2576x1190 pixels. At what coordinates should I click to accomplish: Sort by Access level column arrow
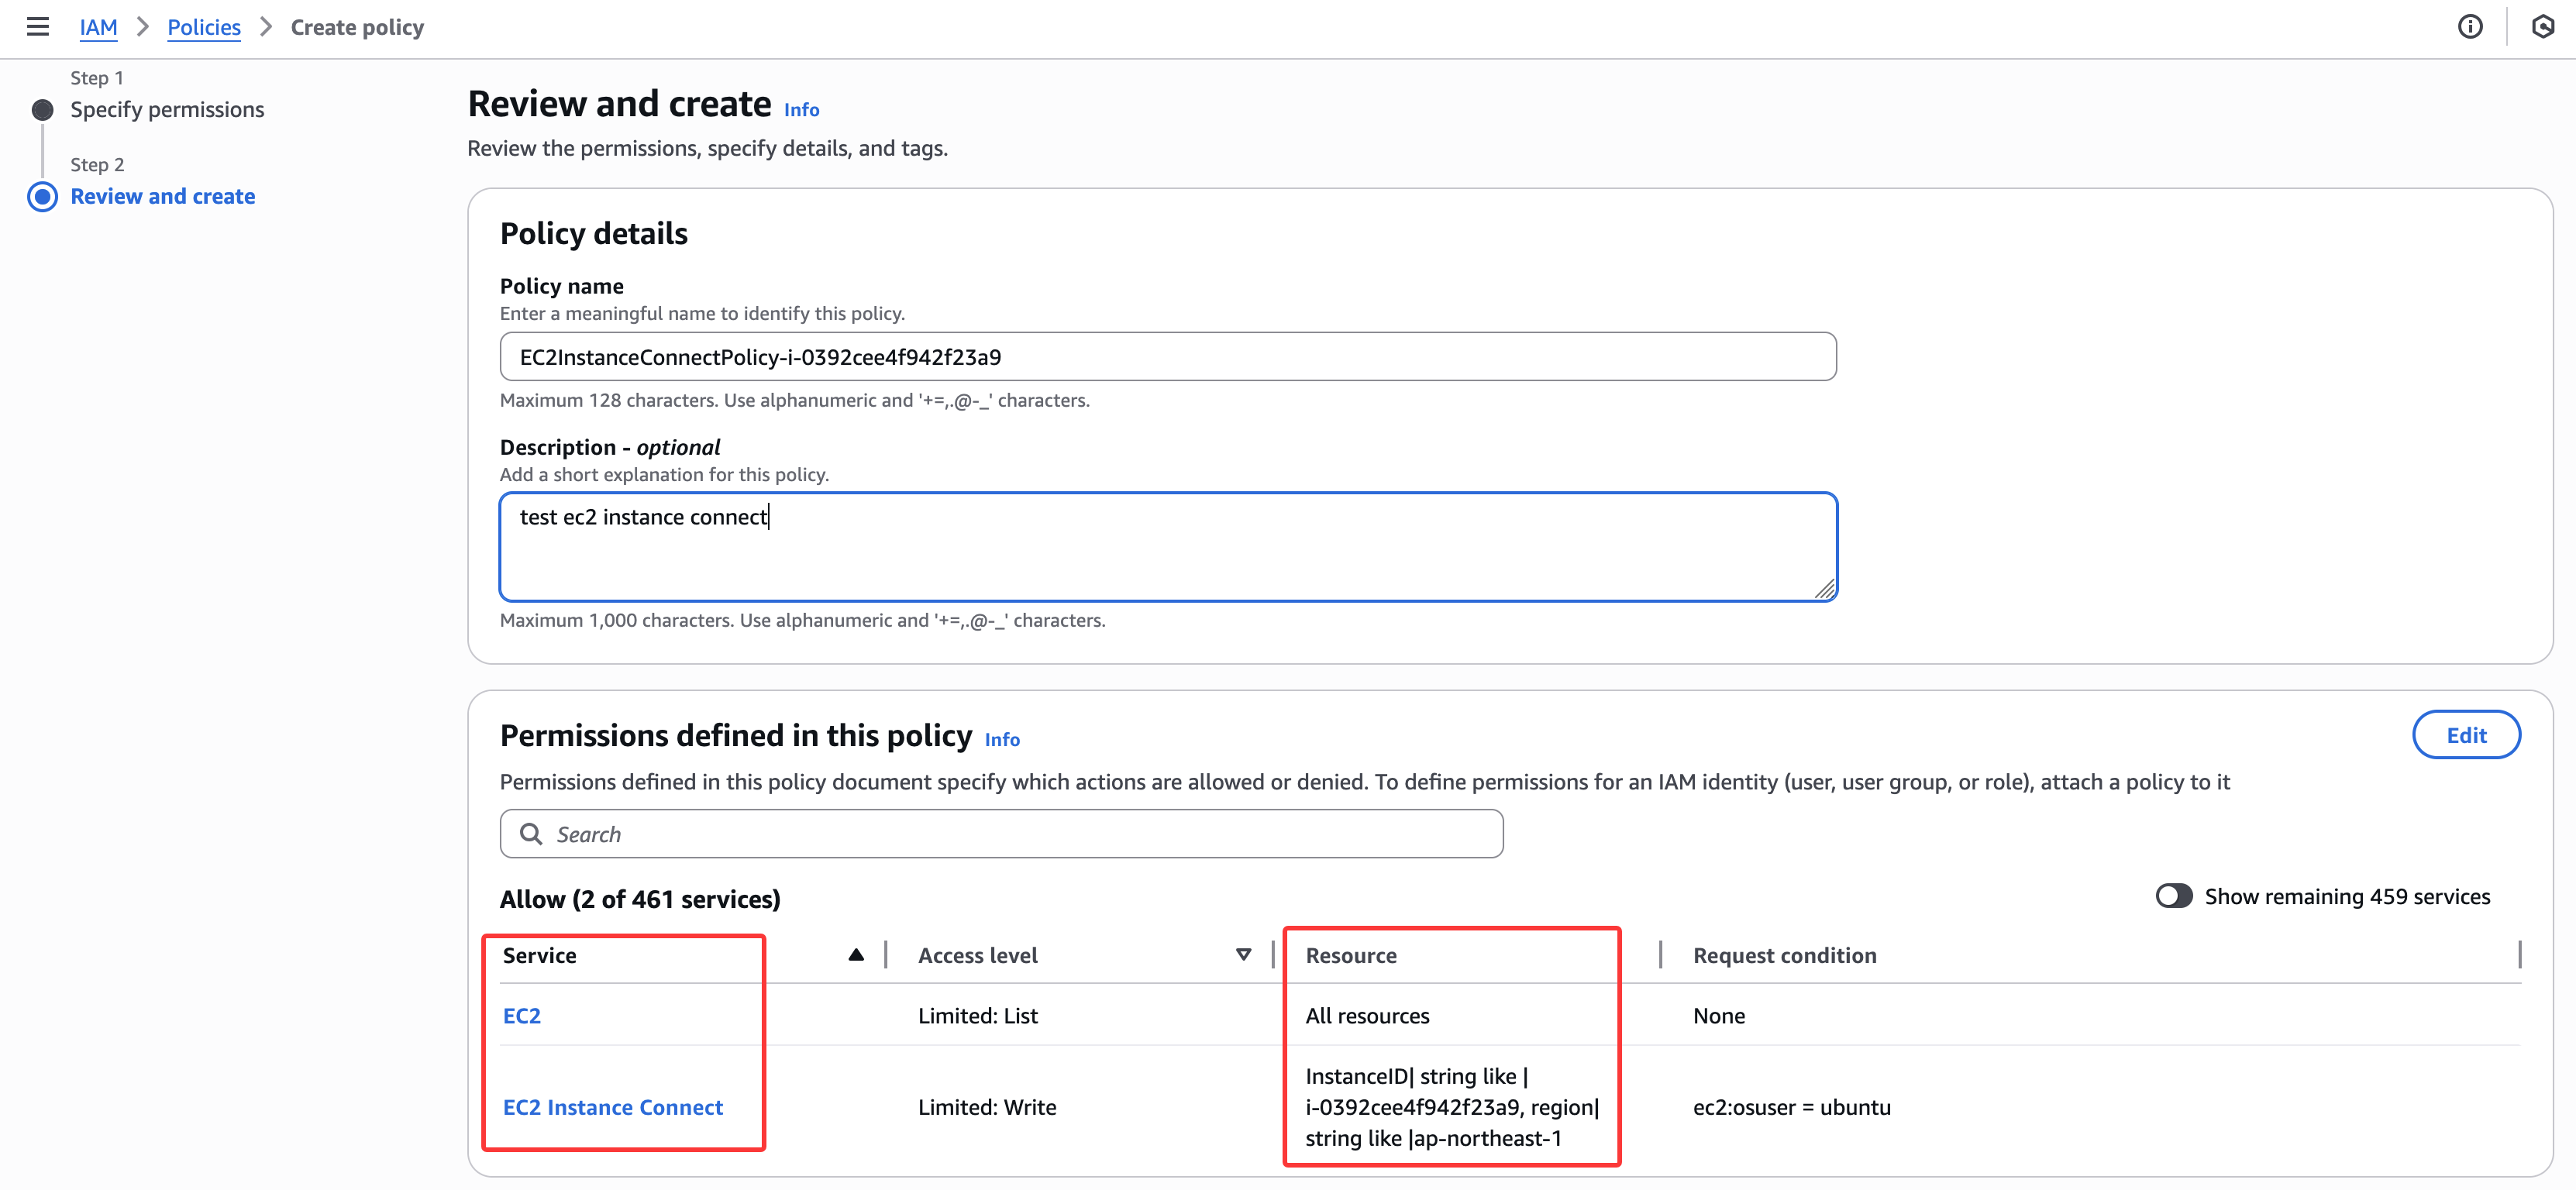click(x=1243, y=955)
